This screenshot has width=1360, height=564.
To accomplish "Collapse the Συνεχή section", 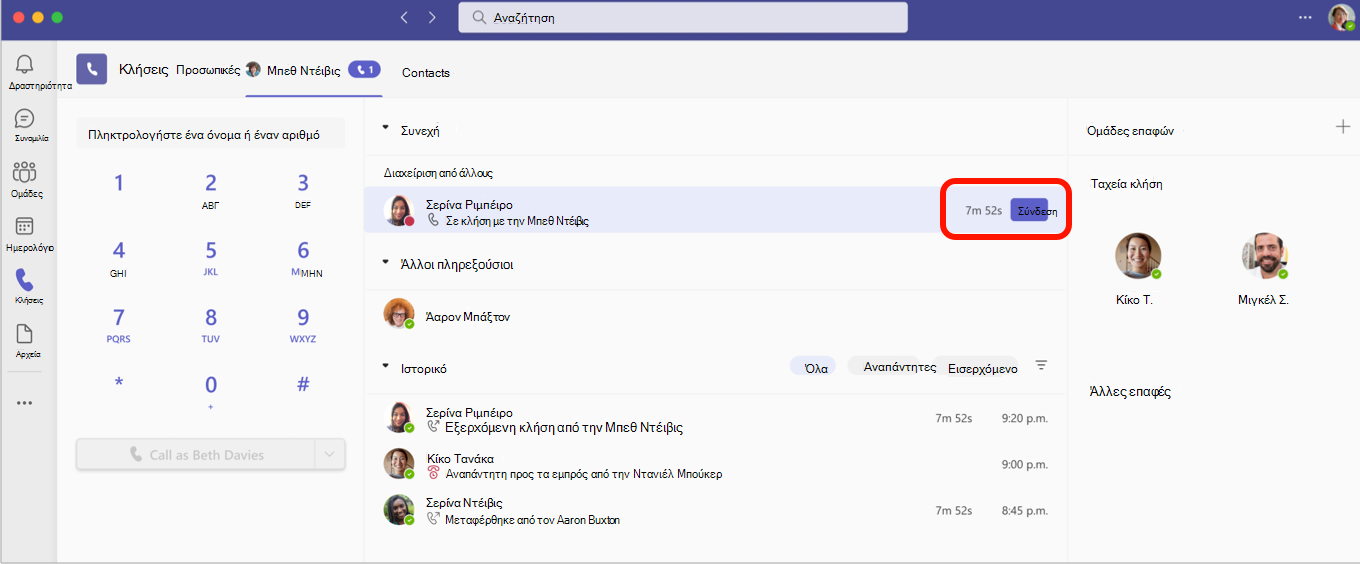I will [x=386, y=130].
